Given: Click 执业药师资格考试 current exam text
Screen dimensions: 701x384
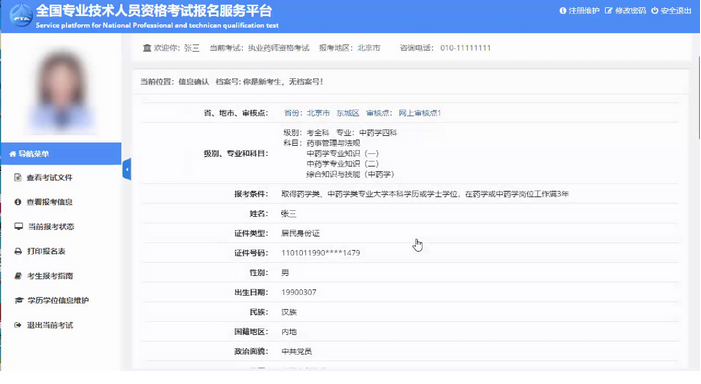Looking at the screenshot, I should coord(279,47).
